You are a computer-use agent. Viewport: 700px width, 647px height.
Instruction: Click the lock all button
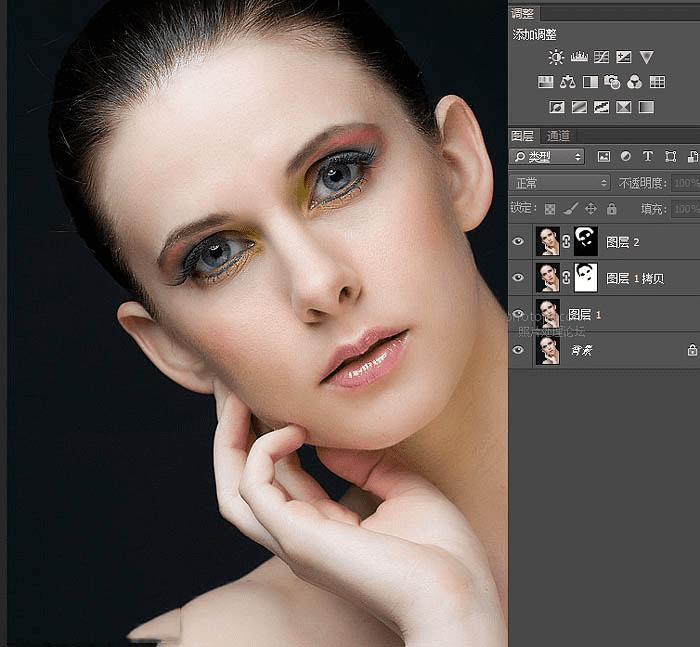(x=612, y=209)
